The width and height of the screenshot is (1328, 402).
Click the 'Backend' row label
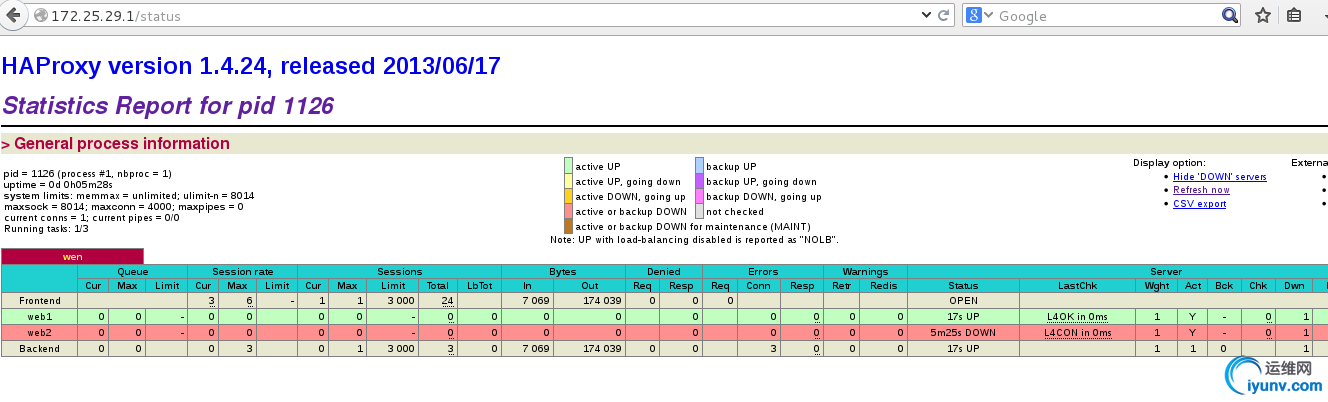pyautogui.click(x=39, y=348)
